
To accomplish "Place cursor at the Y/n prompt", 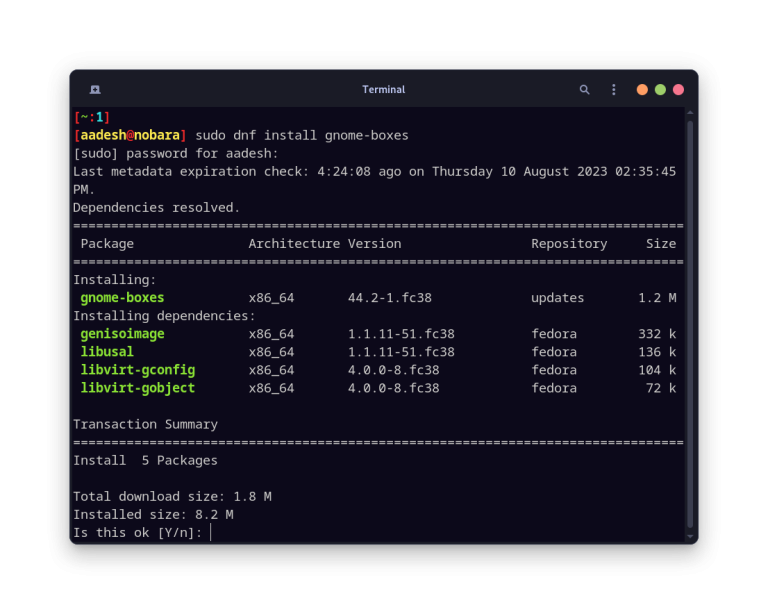I will point(211,533).
